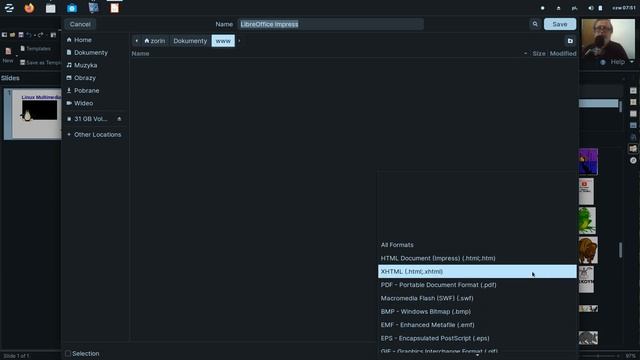Screen dimensions: 640x360
Task: Select XHTML (.html;.xhtml) format
Action: click(x=477, y=271)
